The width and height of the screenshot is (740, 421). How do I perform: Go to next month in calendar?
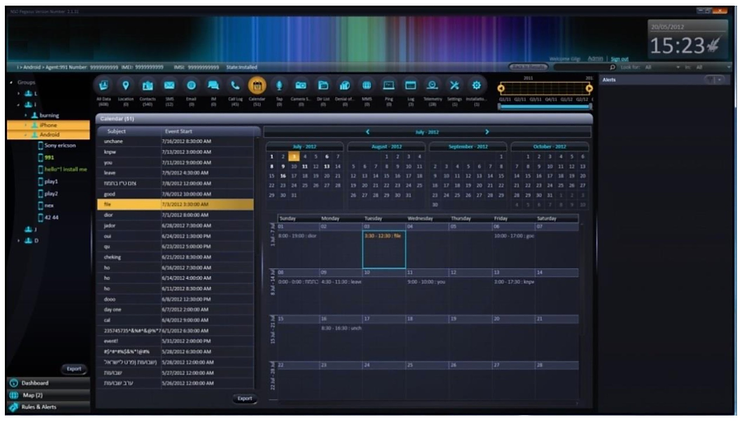pos(487,132)
